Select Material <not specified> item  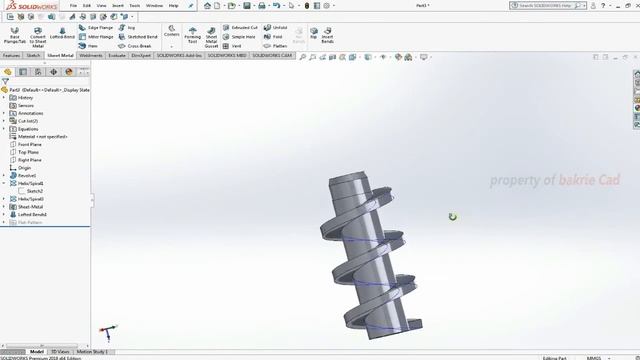tap(38, 137)
